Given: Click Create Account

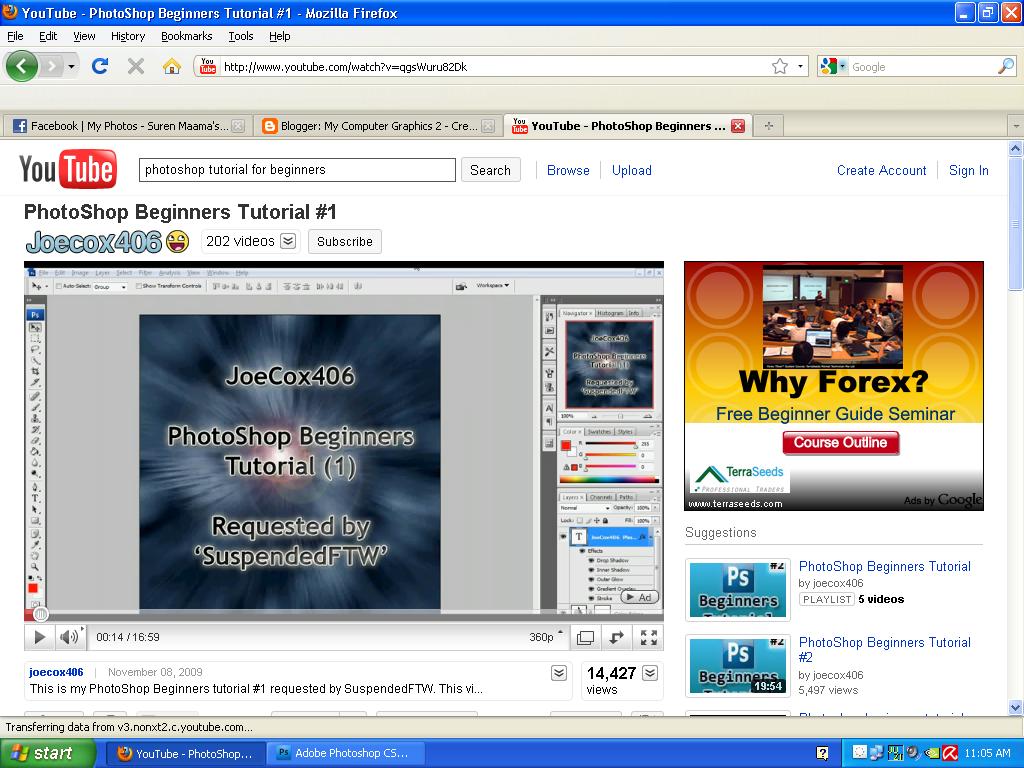Looking at the screenshot, I should point(882,170).
